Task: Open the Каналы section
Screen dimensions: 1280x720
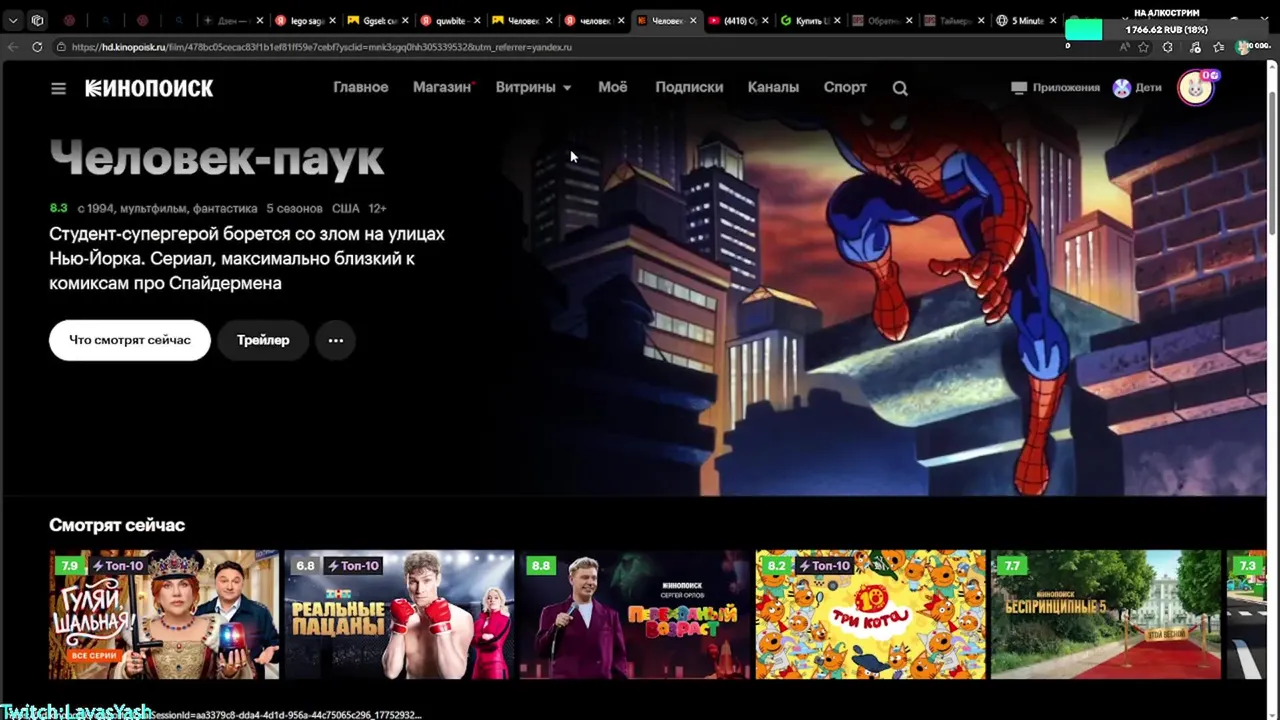Action: [x=773, y=88]
